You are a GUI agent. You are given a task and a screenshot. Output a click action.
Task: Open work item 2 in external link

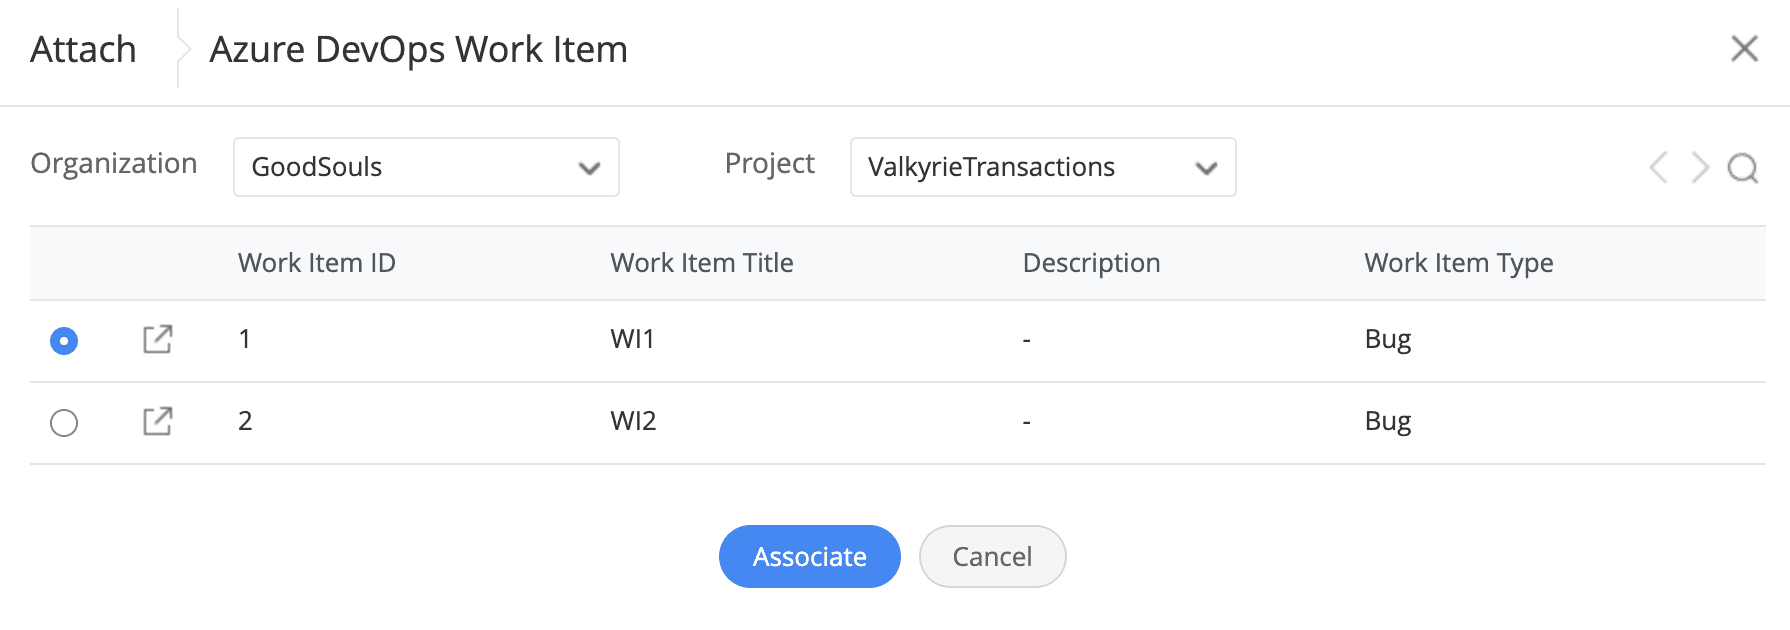pos(157,422)
